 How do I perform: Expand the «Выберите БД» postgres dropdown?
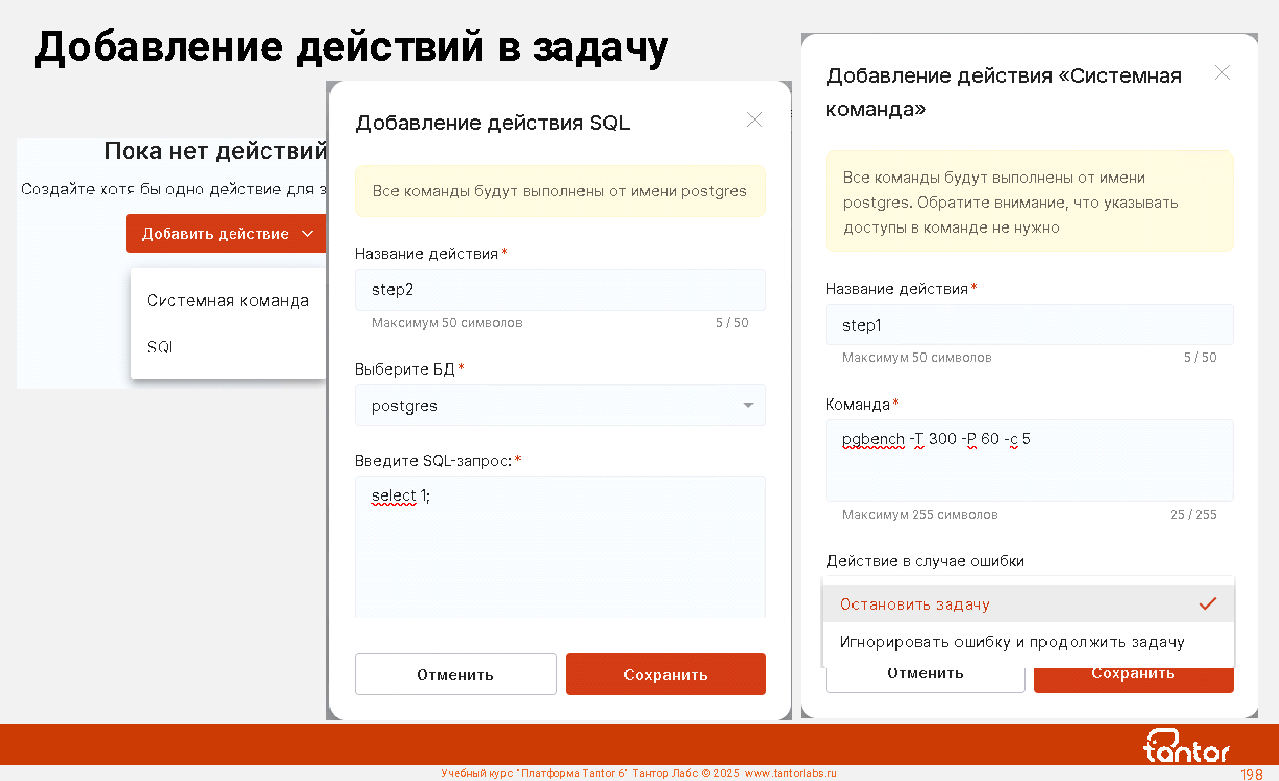(x=560, y=406)
